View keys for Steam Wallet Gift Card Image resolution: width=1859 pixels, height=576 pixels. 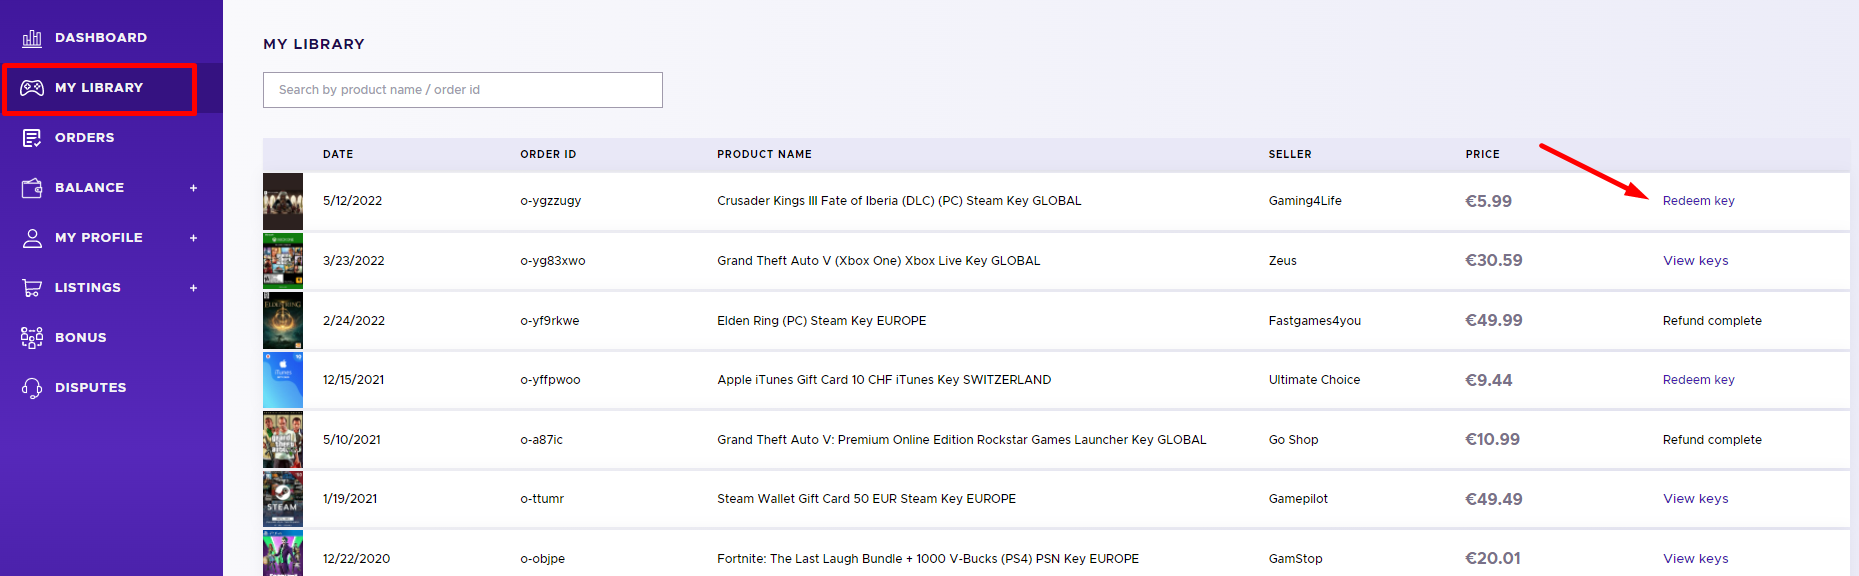point(1695,499)
